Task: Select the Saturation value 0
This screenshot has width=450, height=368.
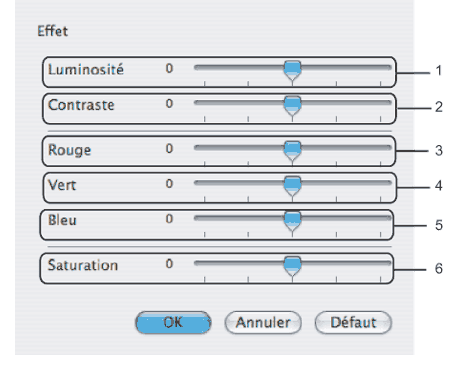Action: click(x=169, y=264)
